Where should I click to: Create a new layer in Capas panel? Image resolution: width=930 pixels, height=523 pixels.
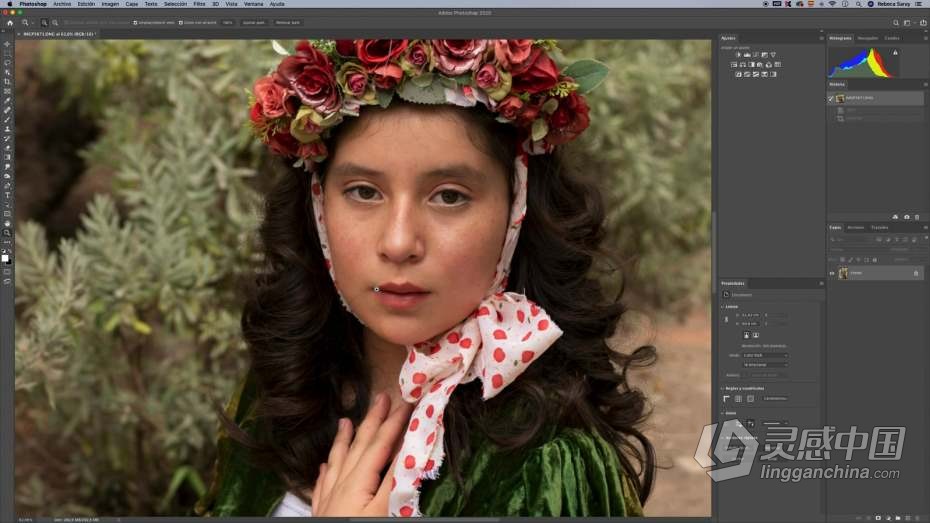(x=907, y=518)
